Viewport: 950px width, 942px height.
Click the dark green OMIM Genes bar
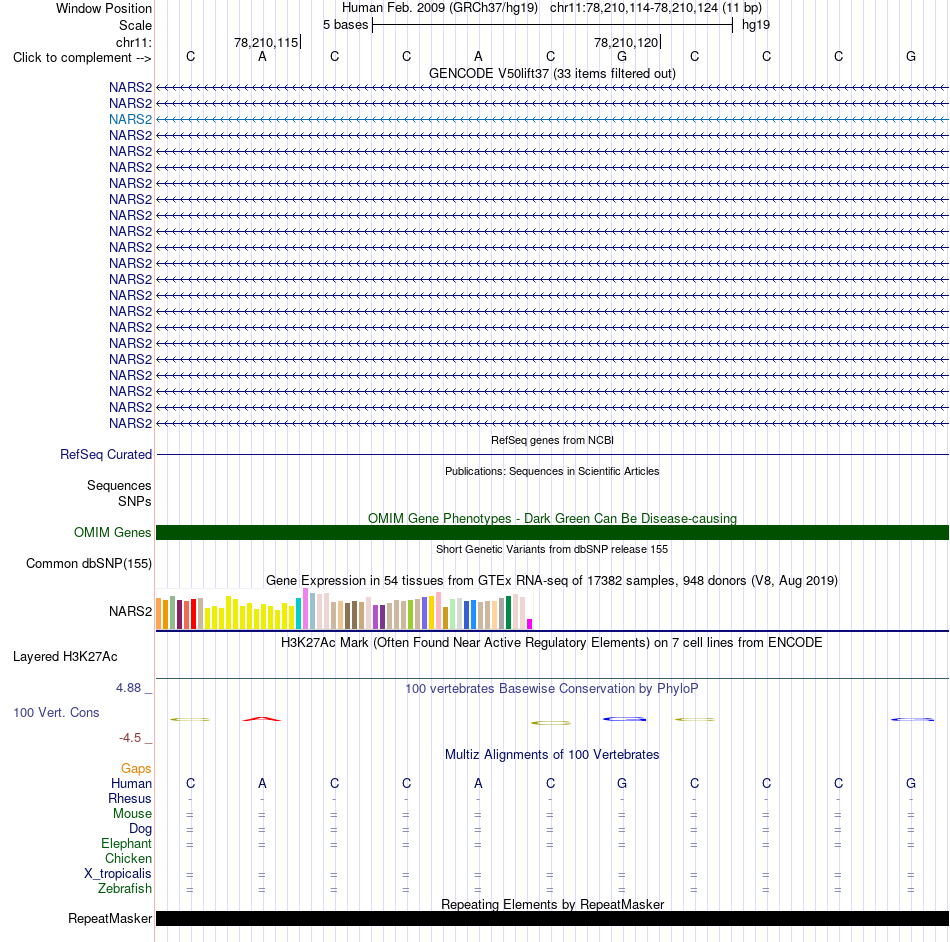(x=552, y=532)
